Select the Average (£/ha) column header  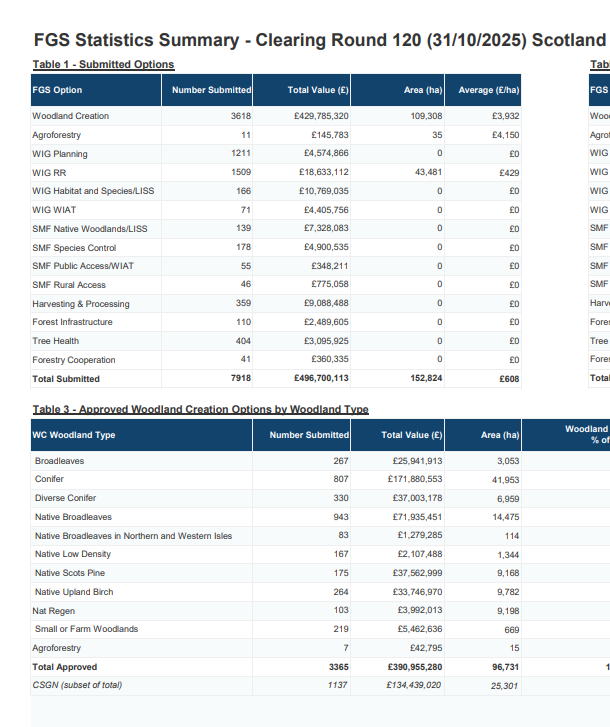pos(489,90)
